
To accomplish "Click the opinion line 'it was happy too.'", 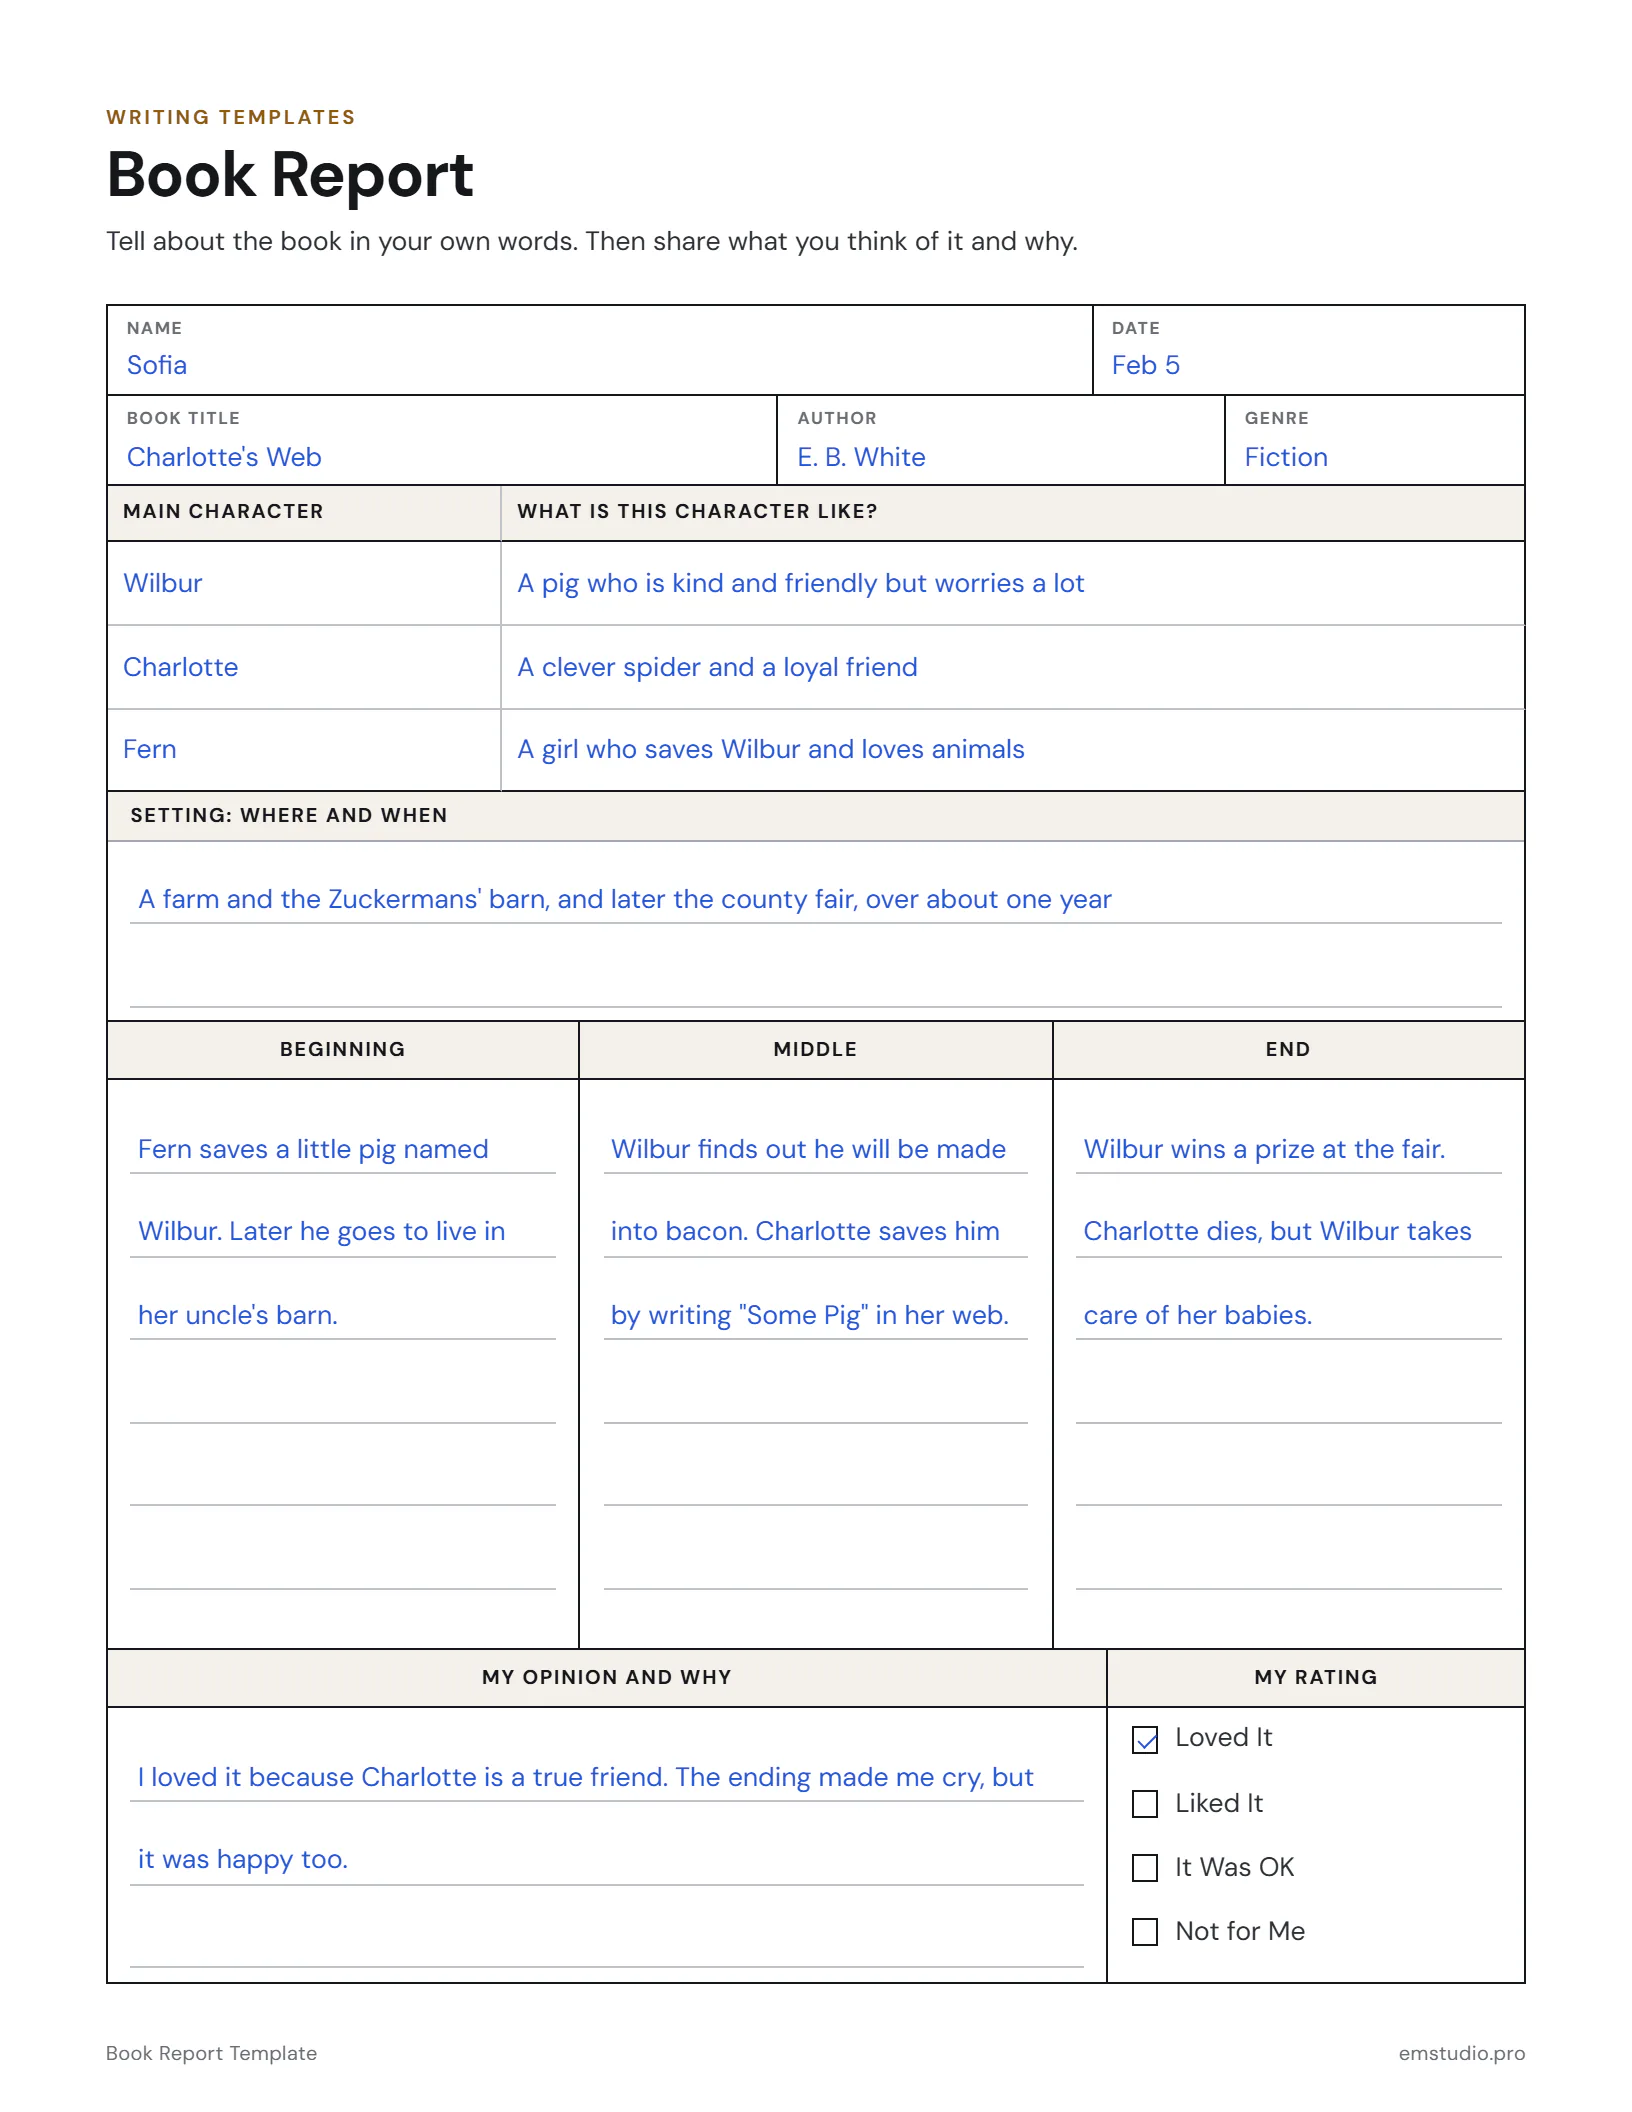I will click(x=607, y=1860).
